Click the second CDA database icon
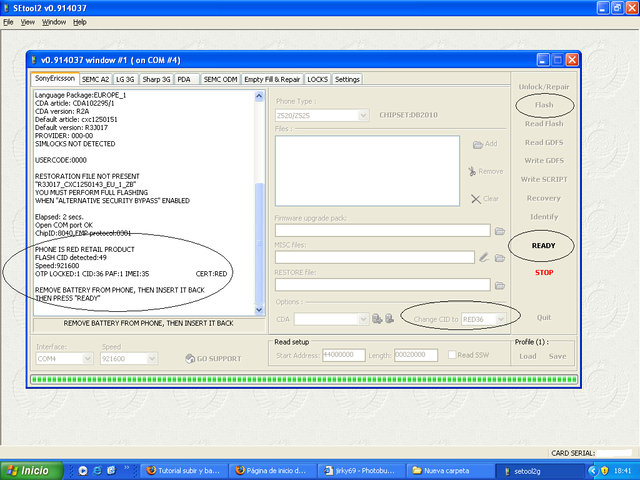640x480 pixels. pos(389,318)
